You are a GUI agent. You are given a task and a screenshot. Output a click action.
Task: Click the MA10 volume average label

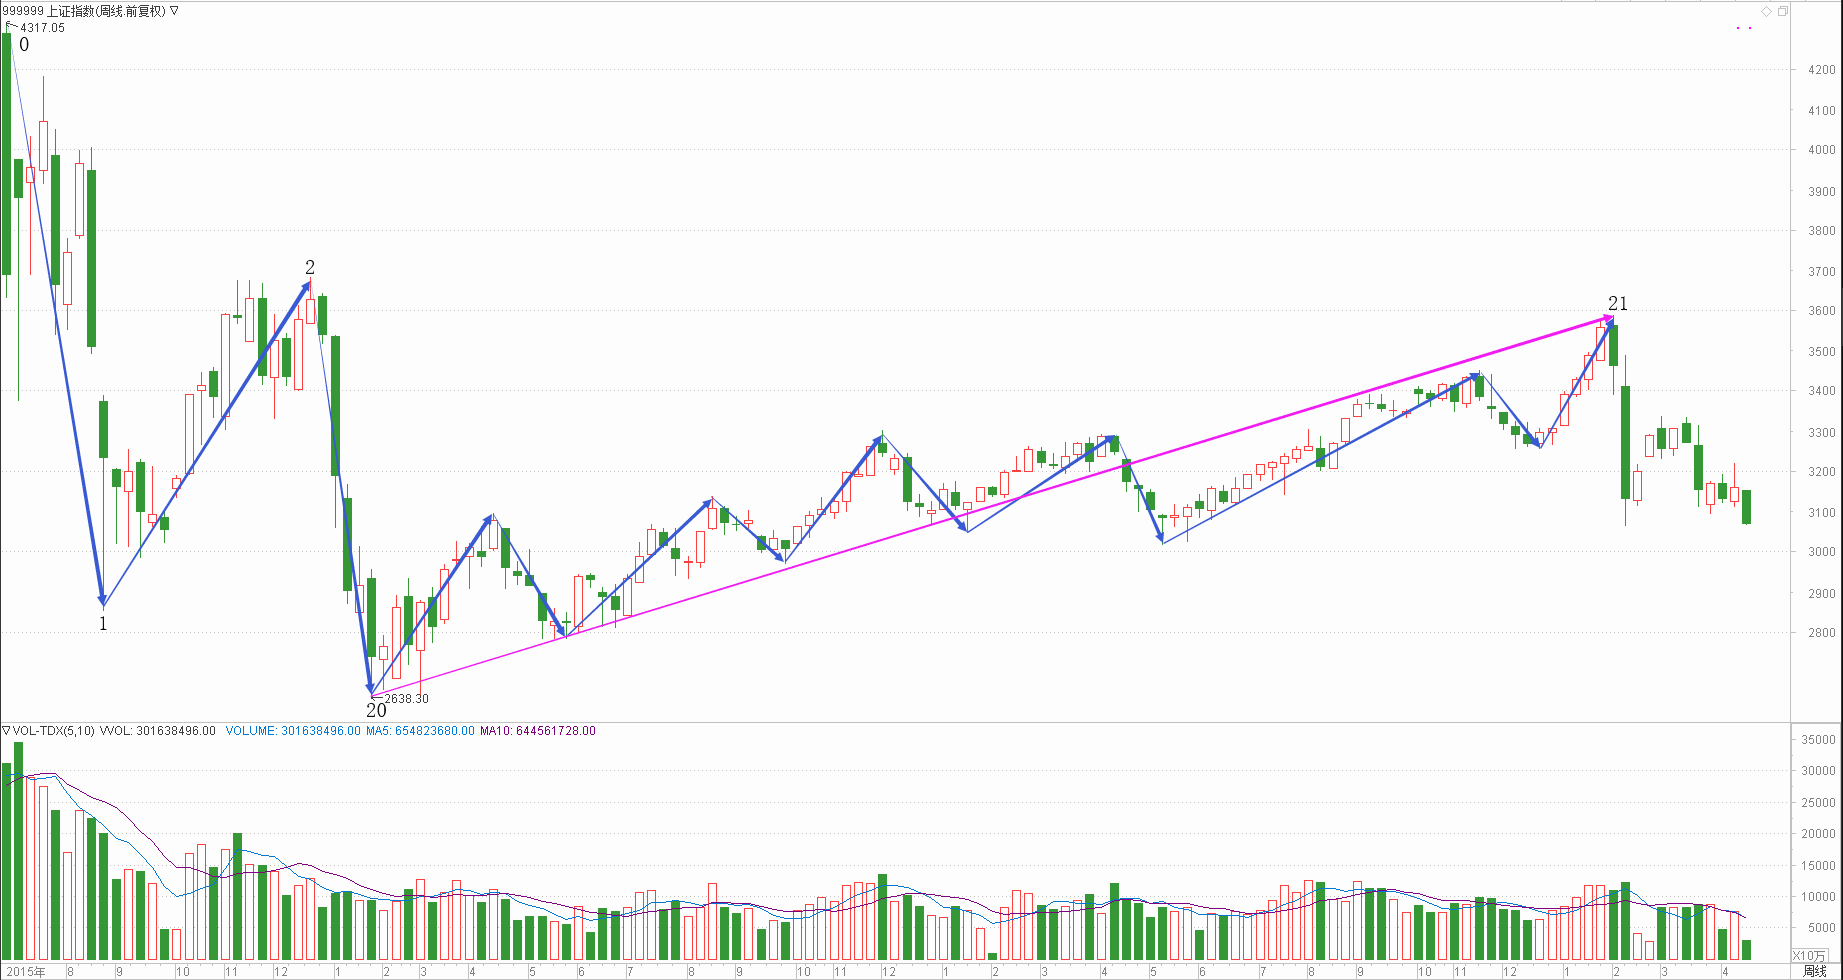[x=537, y=731]
